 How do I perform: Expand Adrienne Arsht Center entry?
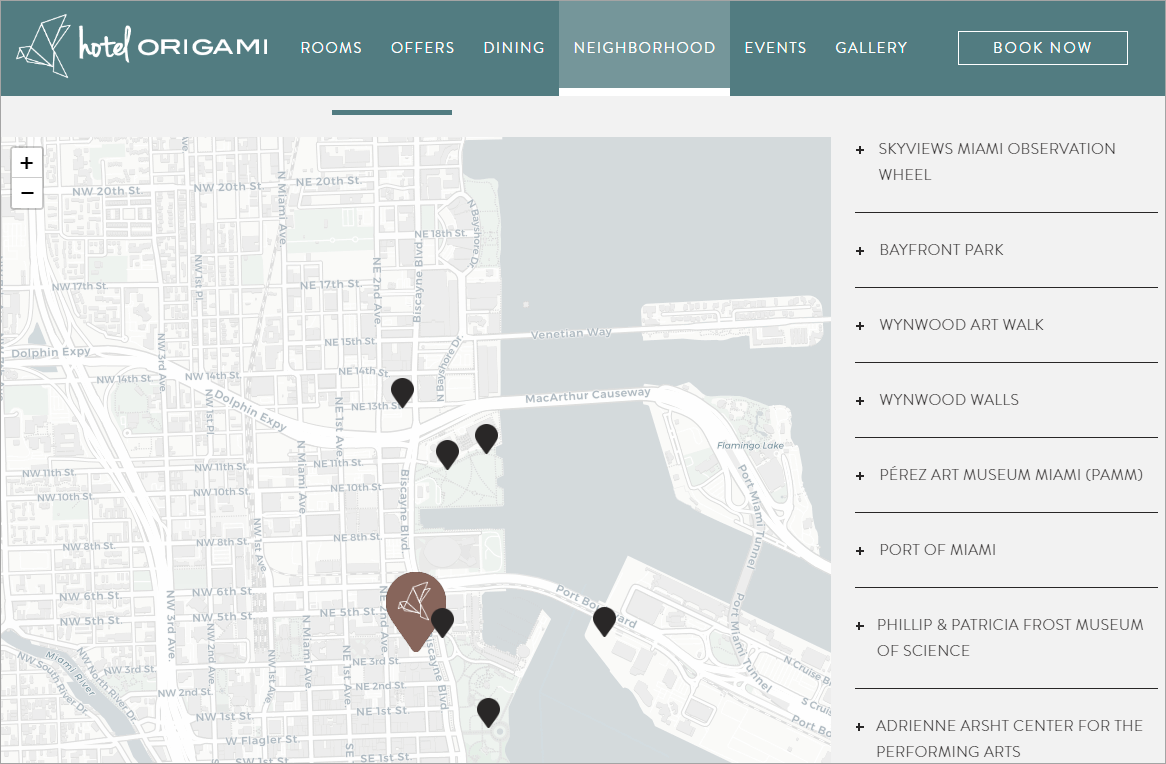click(x=1006, y=738)
